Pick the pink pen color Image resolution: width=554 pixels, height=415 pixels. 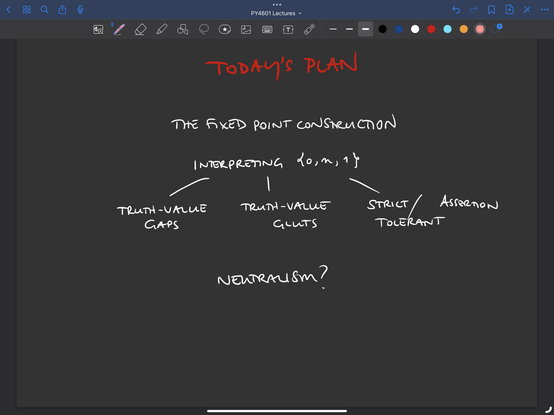(x=480, y=29)
